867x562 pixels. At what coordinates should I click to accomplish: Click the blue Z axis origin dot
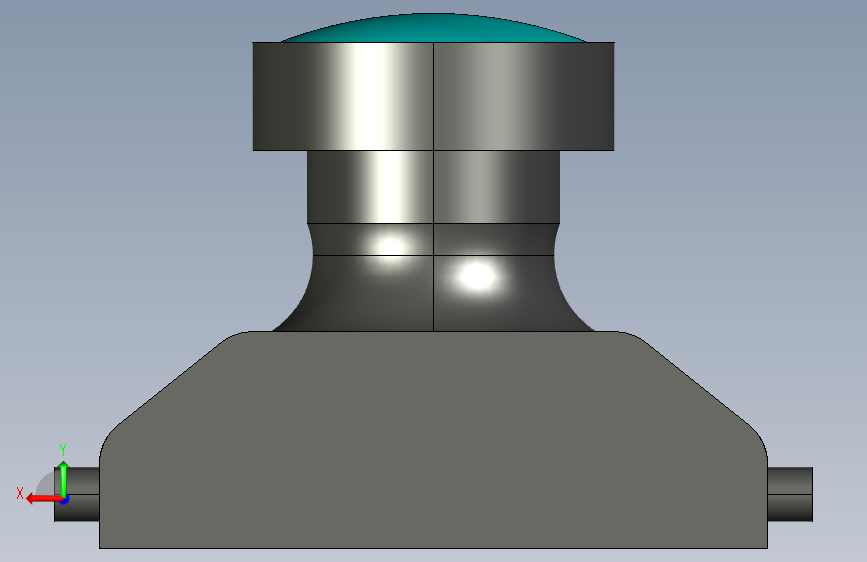point(65,500)
